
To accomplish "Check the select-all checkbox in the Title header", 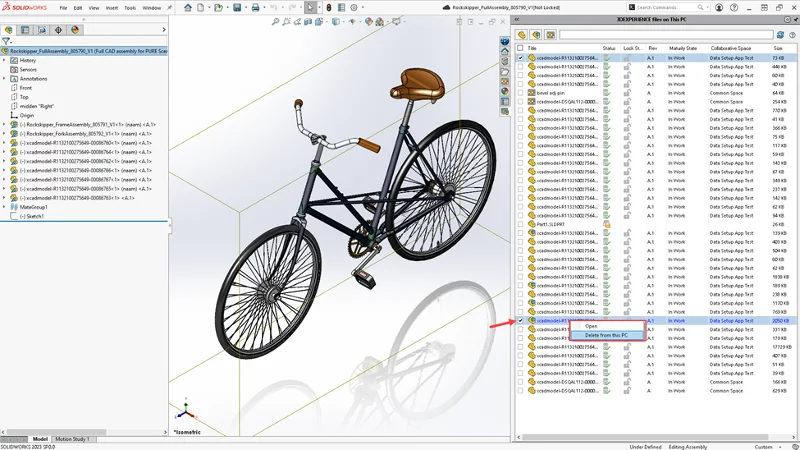I will tap(520, 48).
